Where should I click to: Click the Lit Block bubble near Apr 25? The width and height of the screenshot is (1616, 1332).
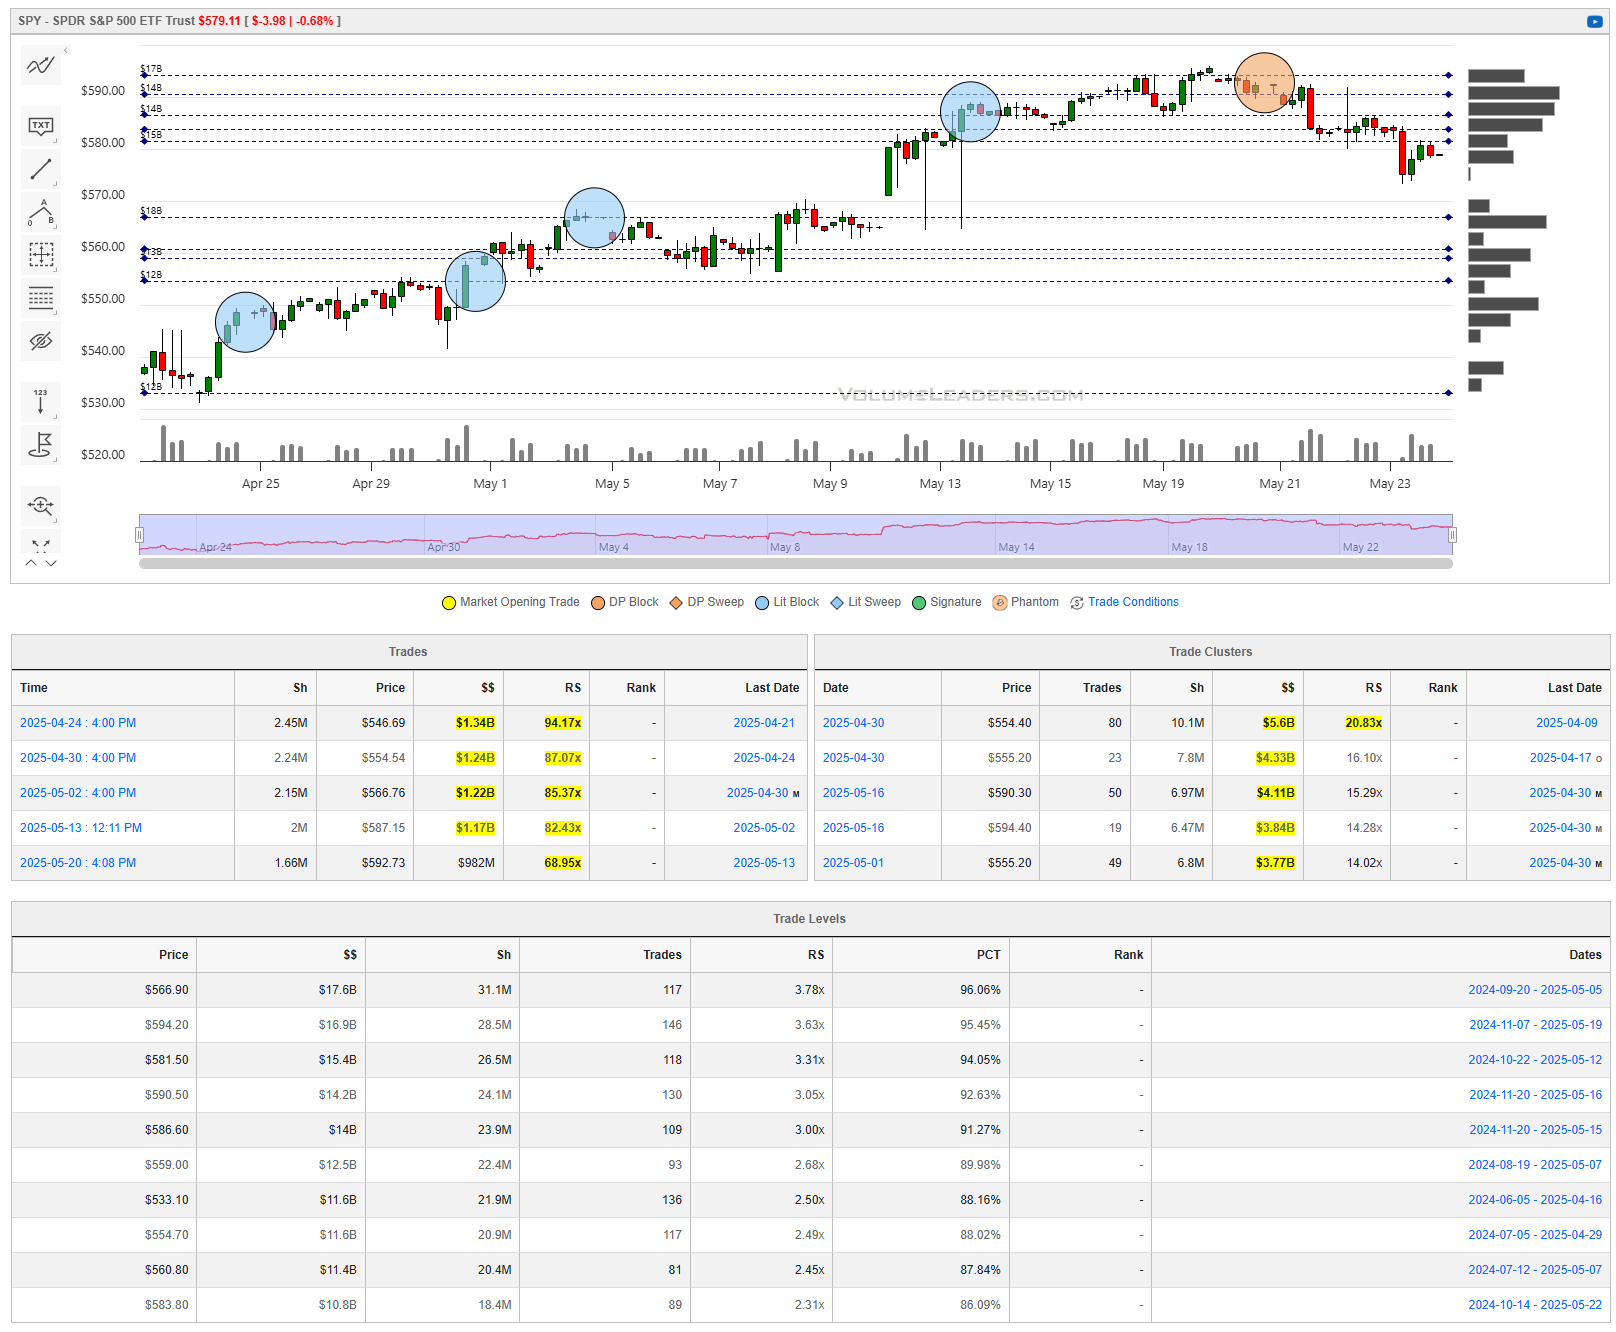tap(245, 322)
